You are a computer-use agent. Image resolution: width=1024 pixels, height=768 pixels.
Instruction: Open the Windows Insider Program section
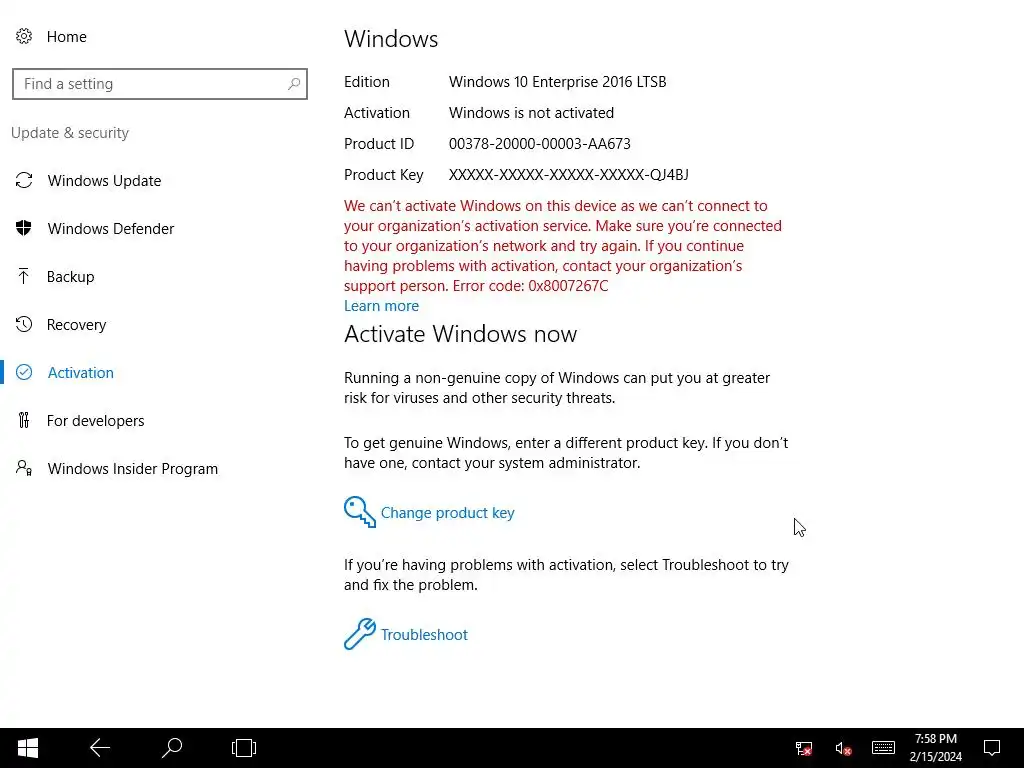pyautogui.click(x=133, y=468)
